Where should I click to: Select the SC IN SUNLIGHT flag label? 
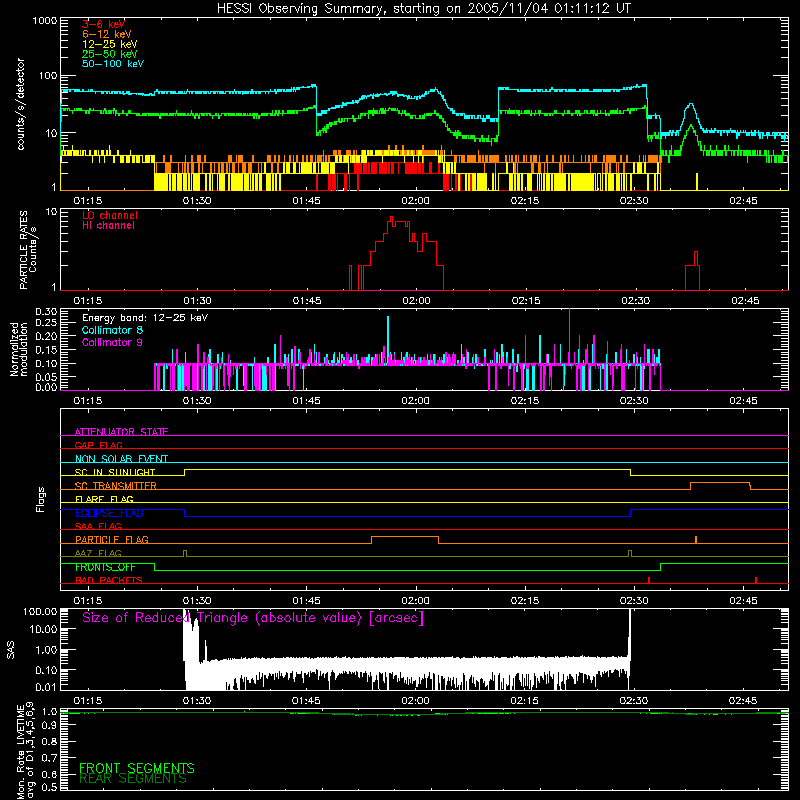coord(115,472)
